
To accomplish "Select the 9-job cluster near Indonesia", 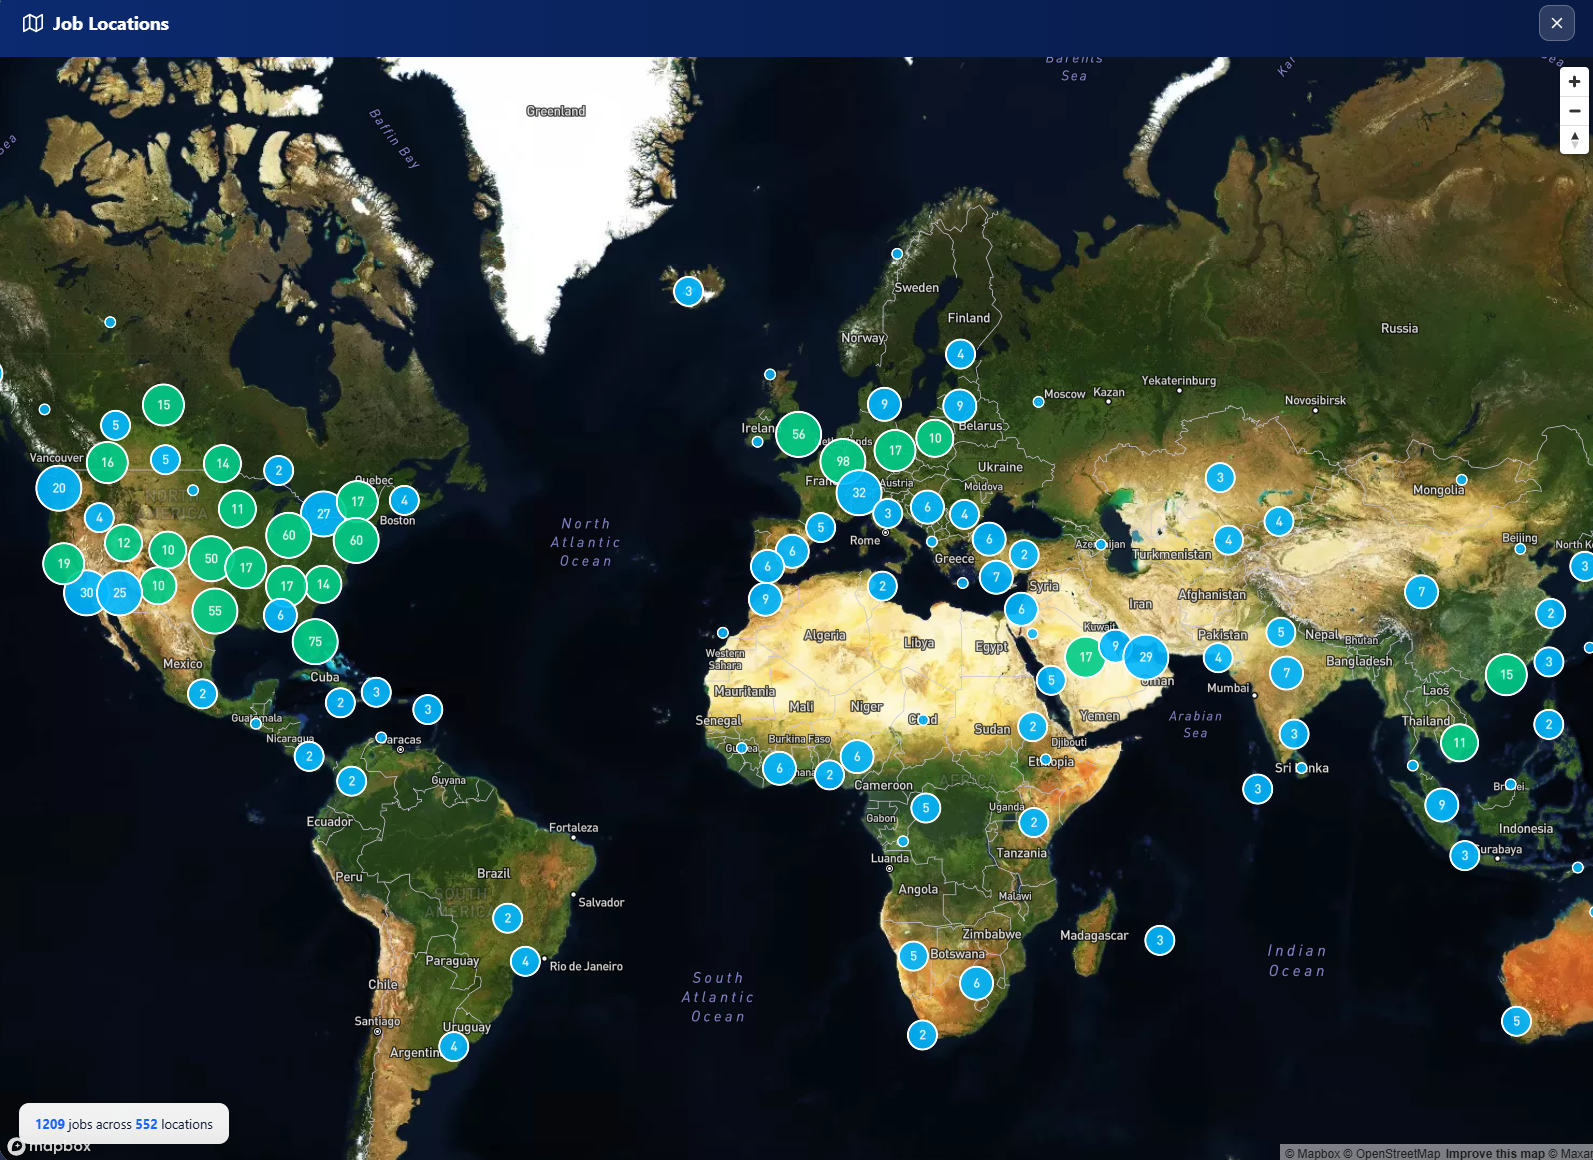I will pos(1441,805).
